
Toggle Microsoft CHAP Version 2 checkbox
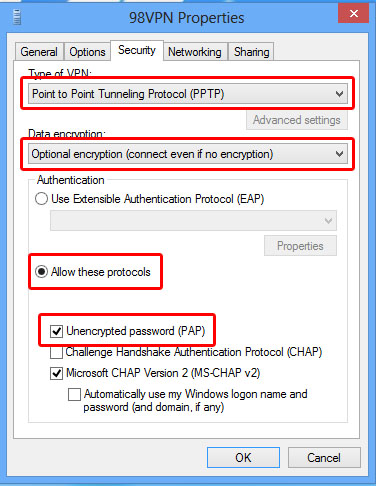pos(56,373)
